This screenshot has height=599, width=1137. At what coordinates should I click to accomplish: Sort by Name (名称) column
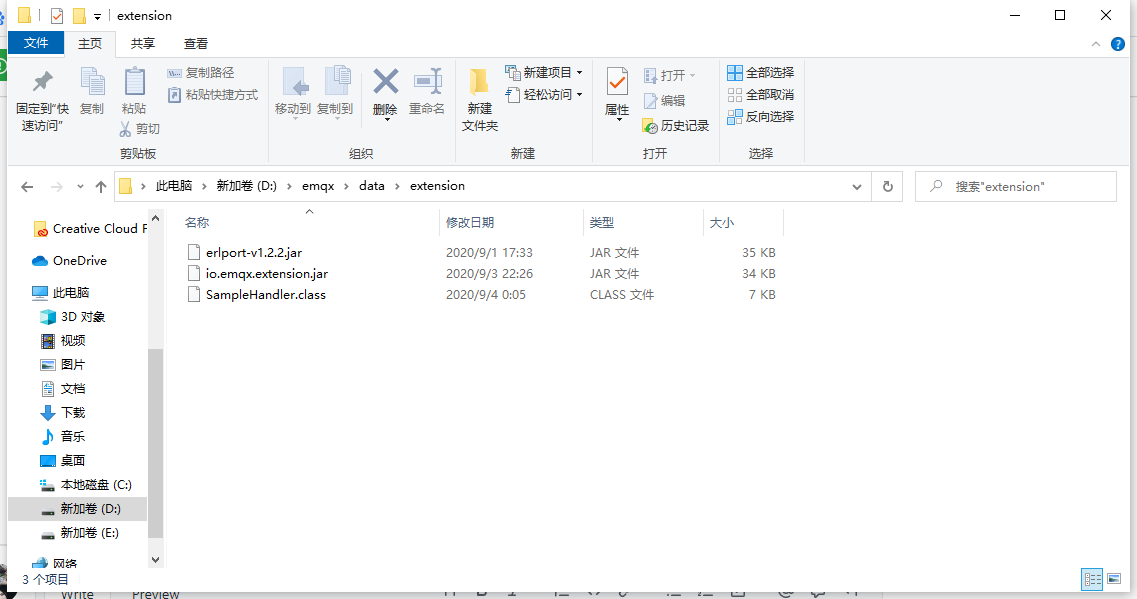[x=197, y=223]
